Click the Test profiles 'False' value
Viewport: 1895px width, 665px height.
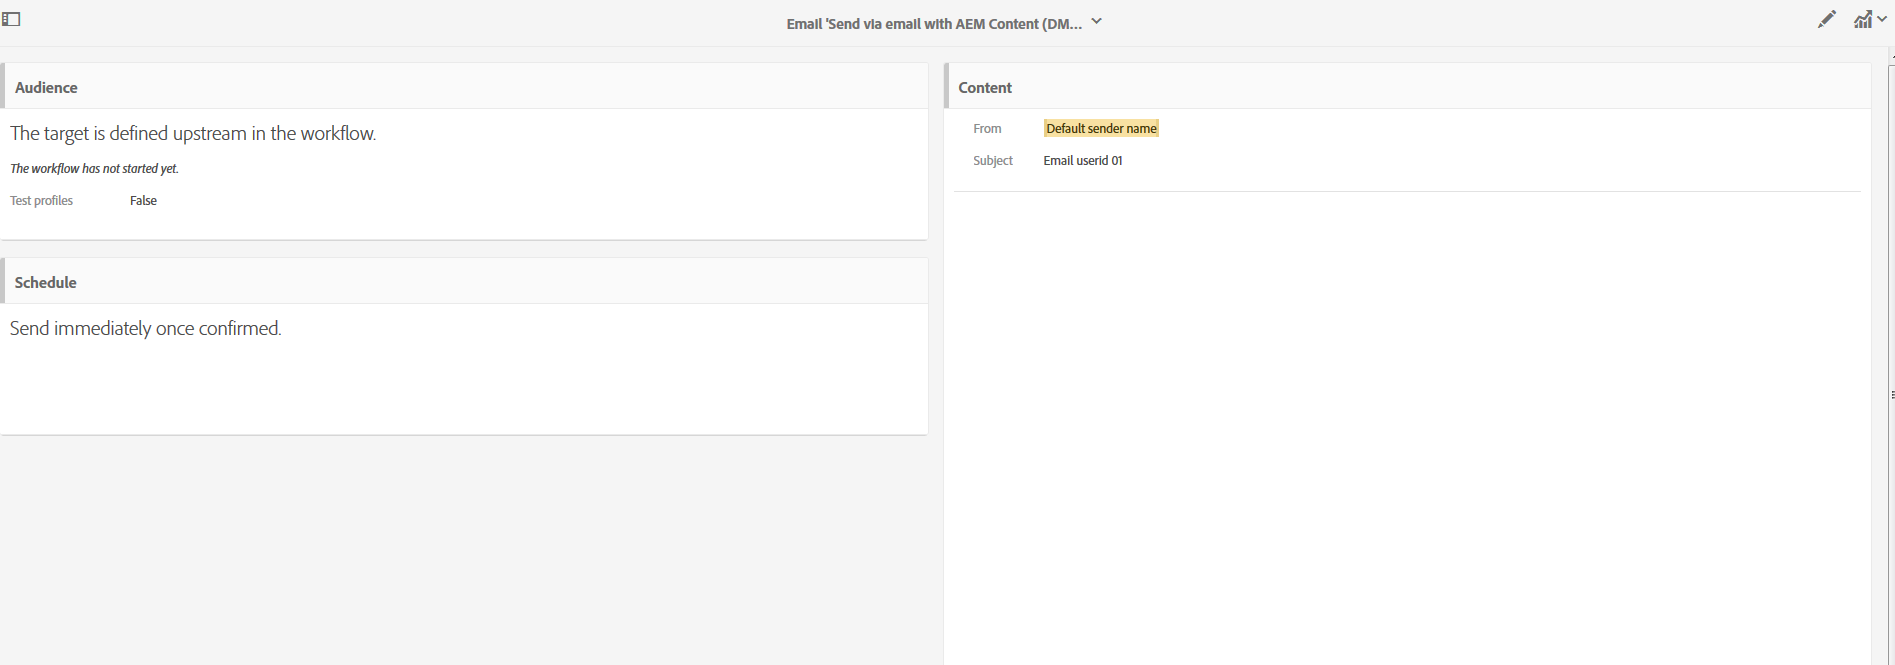pyautogui.click(x=143, y=201)
